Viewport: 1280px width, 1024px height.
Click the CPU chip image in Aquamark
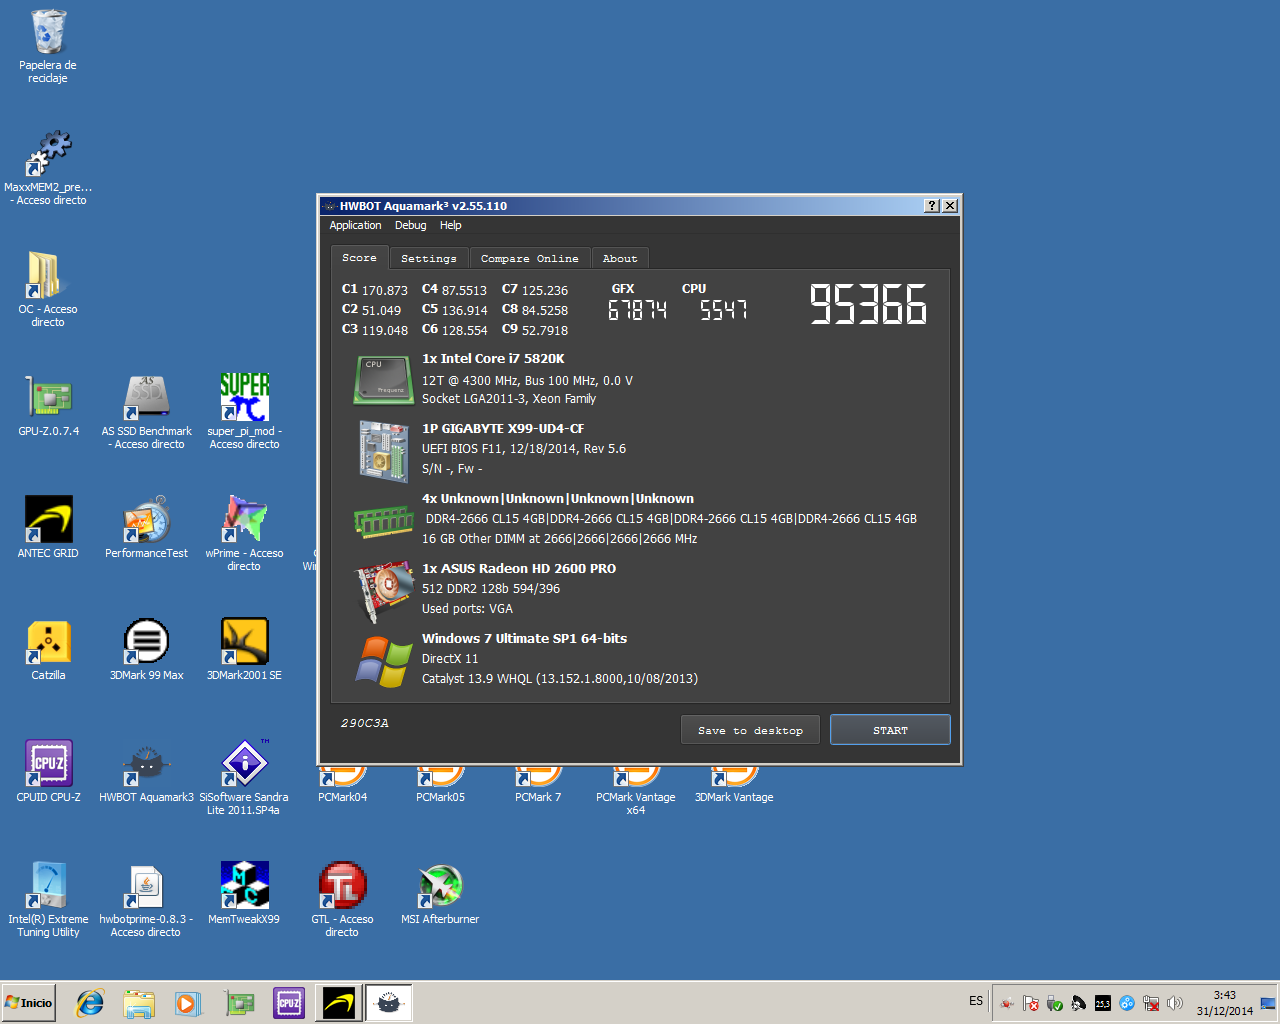(383, 380)
